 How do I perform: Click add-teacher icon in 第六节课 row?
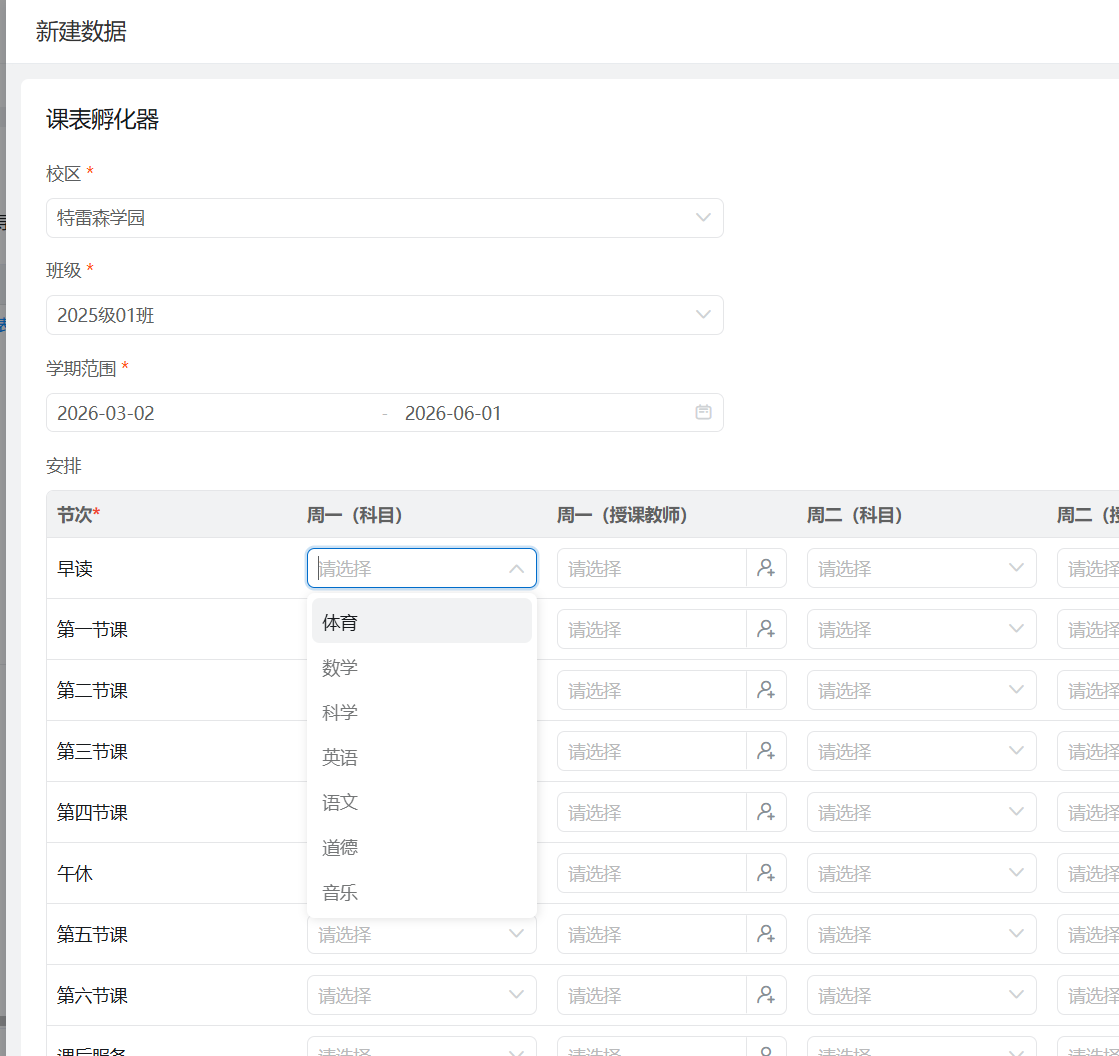coord(766,995)
